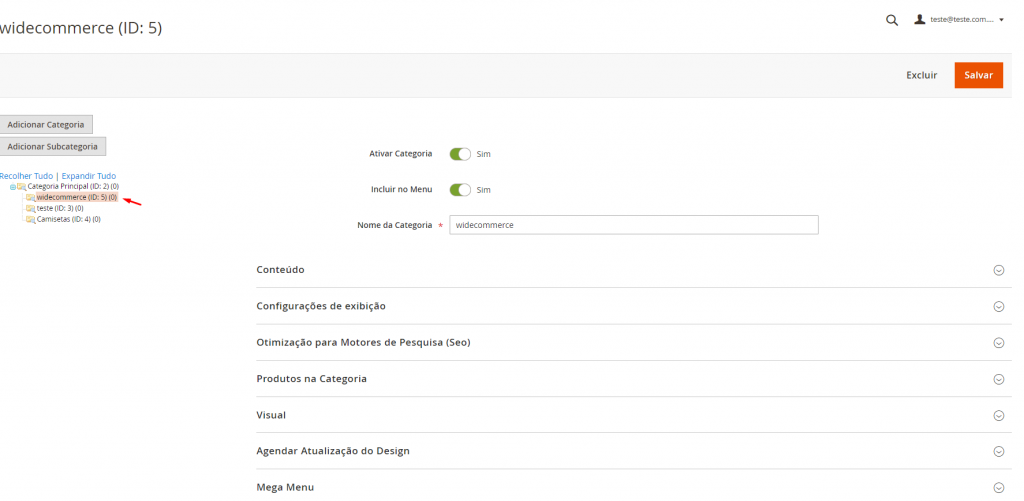Screen dimensions: 1024x501
Task: Open the teste@teste.com account dropdown arrow
Action: point(1001,20)
